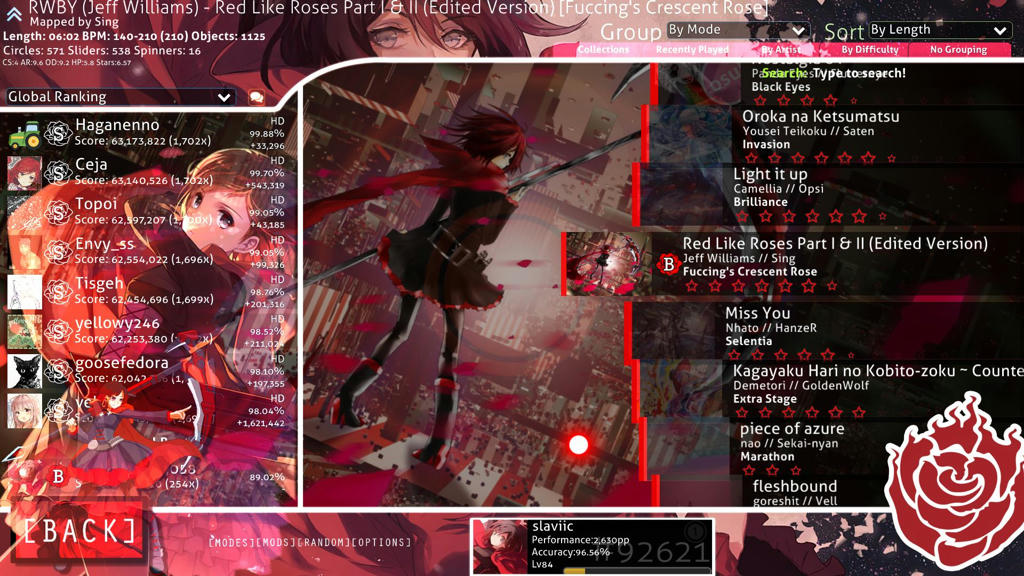Select the Kagayaku Hari no Kobito-zoku cover thumbnail
This screenshot has height=576, width=1024.
click(x=681, y=389)
